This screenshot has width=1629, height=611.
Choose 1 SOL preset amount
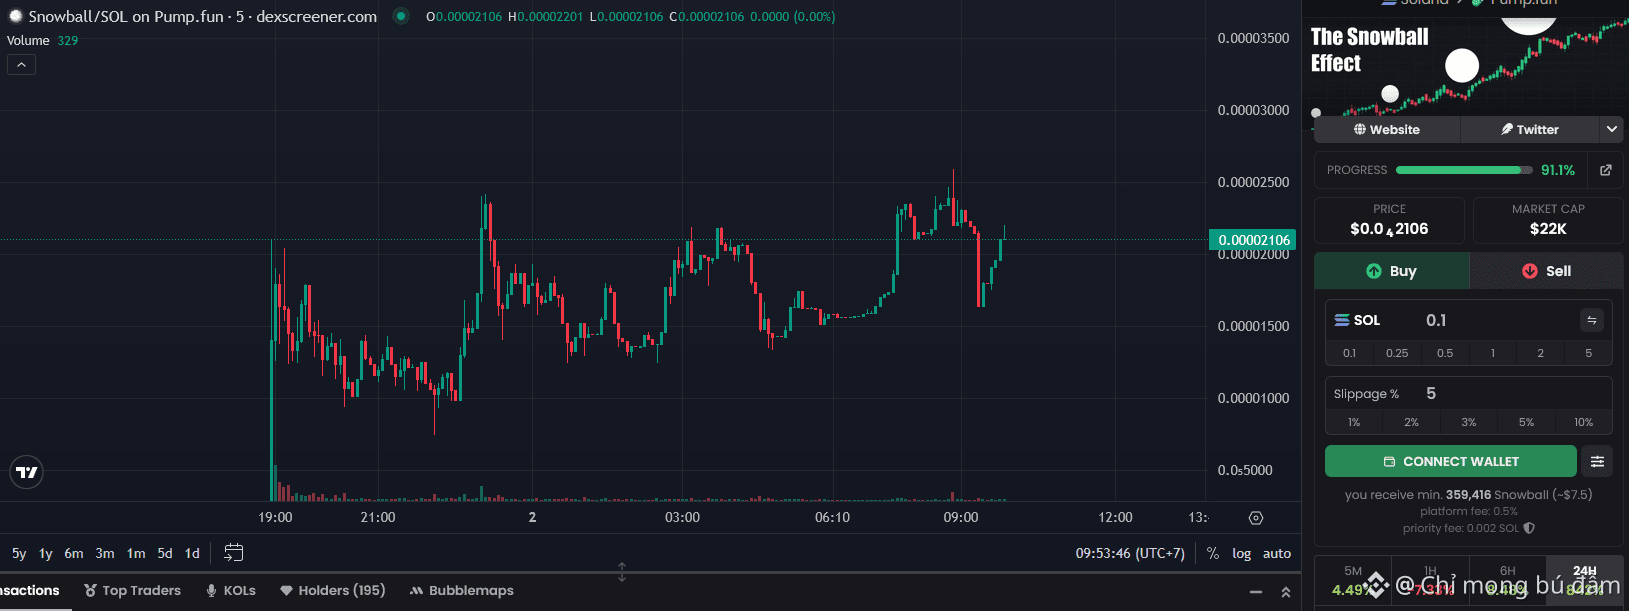[1493, 353]
